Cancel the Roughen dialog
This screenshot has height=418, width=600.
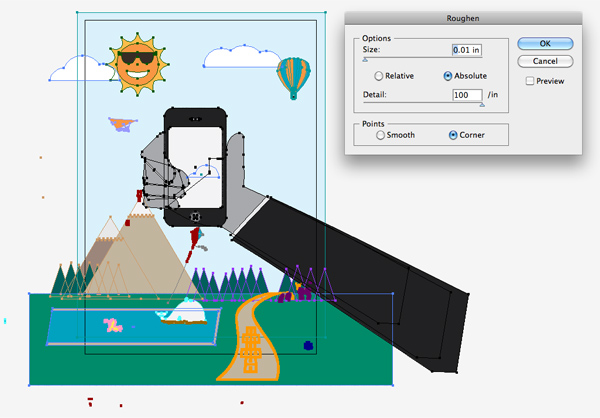click(545, 61)
